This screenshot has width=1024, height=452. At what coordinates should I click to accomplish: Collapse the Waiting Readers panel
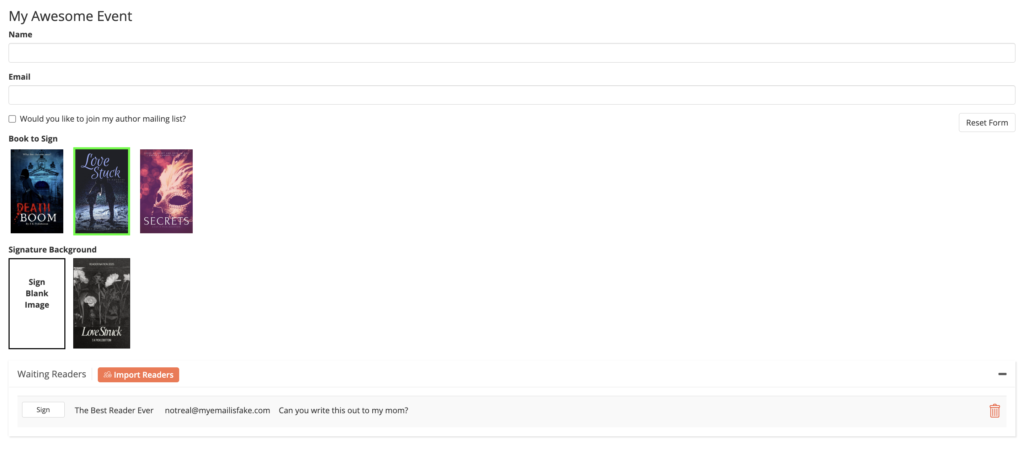pyautogui.click(x=1002, y=374)
